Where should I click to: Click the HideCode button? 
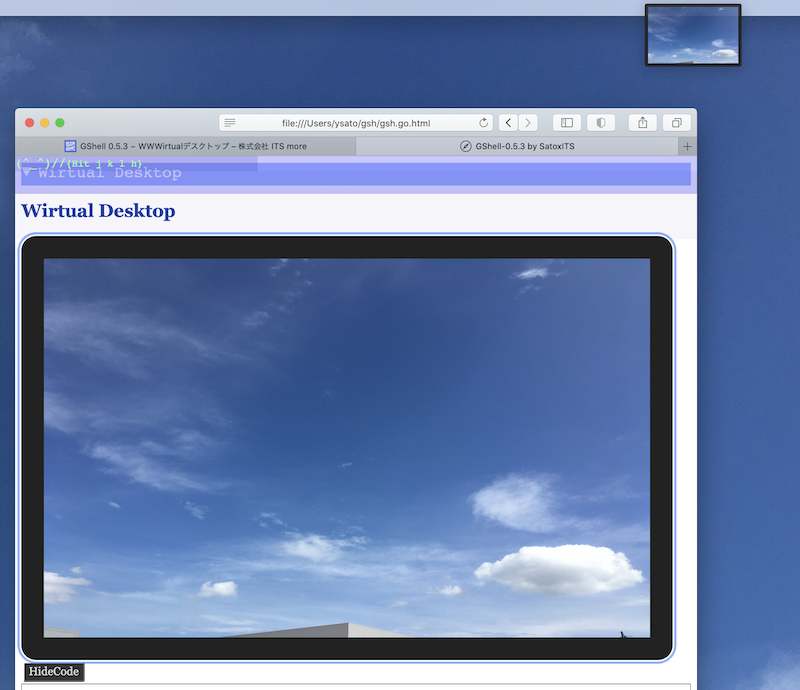pos(54,672)
